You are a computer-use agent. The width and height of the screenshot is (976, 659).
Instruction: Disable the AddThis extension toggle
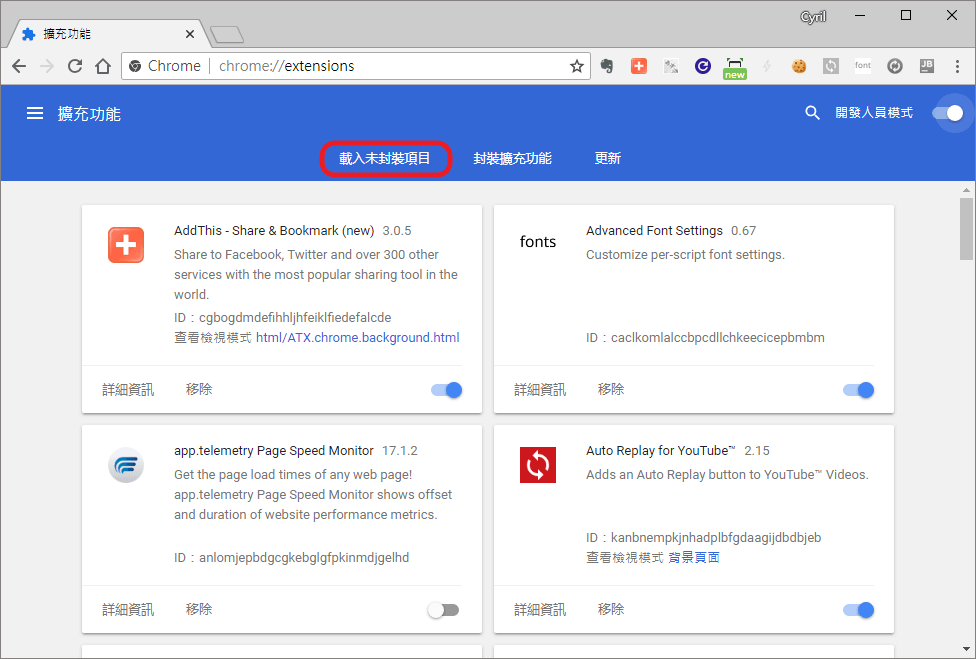(x=446, y=390)
